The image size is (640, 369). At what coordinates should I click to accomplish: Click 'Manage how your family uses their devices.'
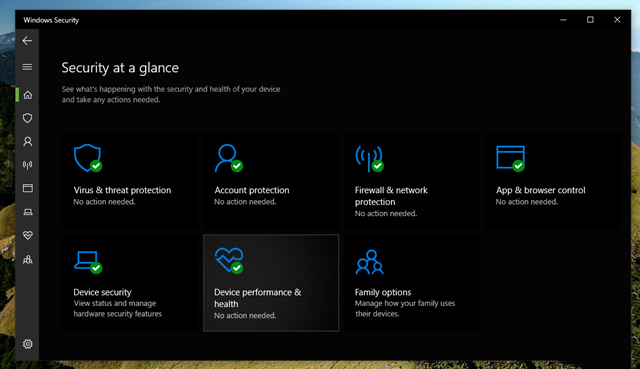(x=404, y=309)
